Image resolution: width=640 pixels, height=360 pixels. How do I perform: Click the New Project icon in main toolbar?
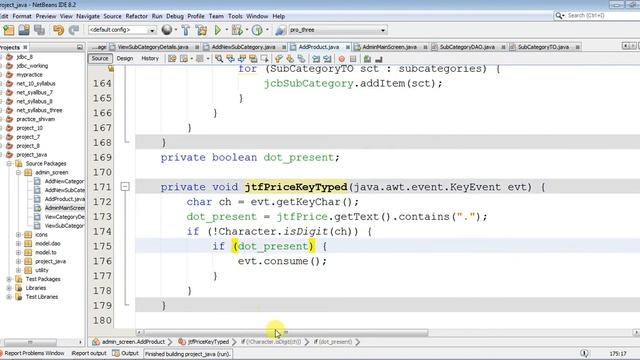[x=9, y=30]
